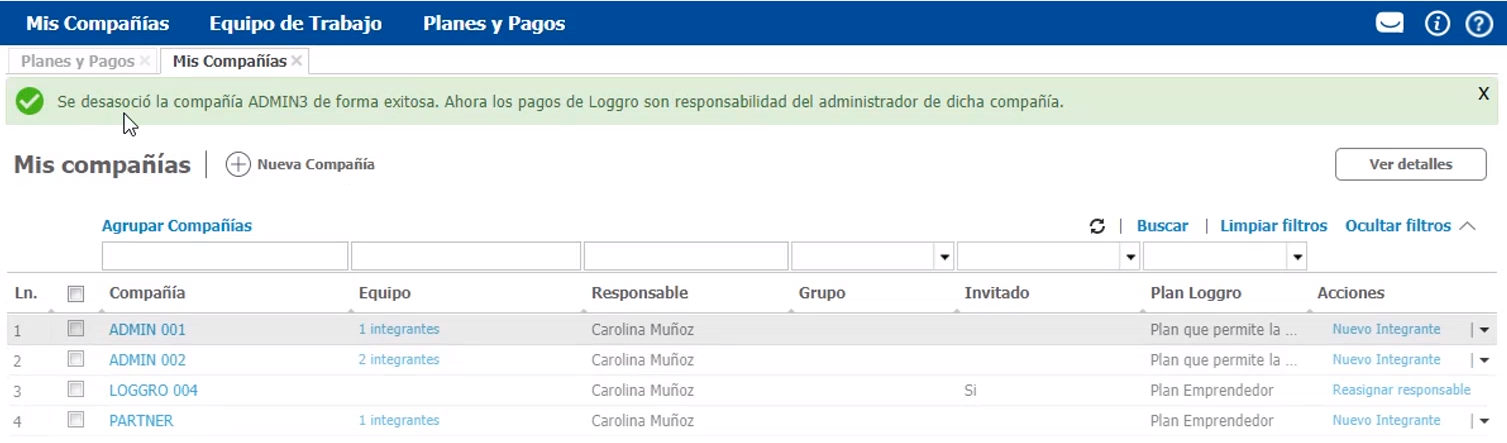Dismiss the green success notification
1507x443 pixels.
click(1484, 93)
